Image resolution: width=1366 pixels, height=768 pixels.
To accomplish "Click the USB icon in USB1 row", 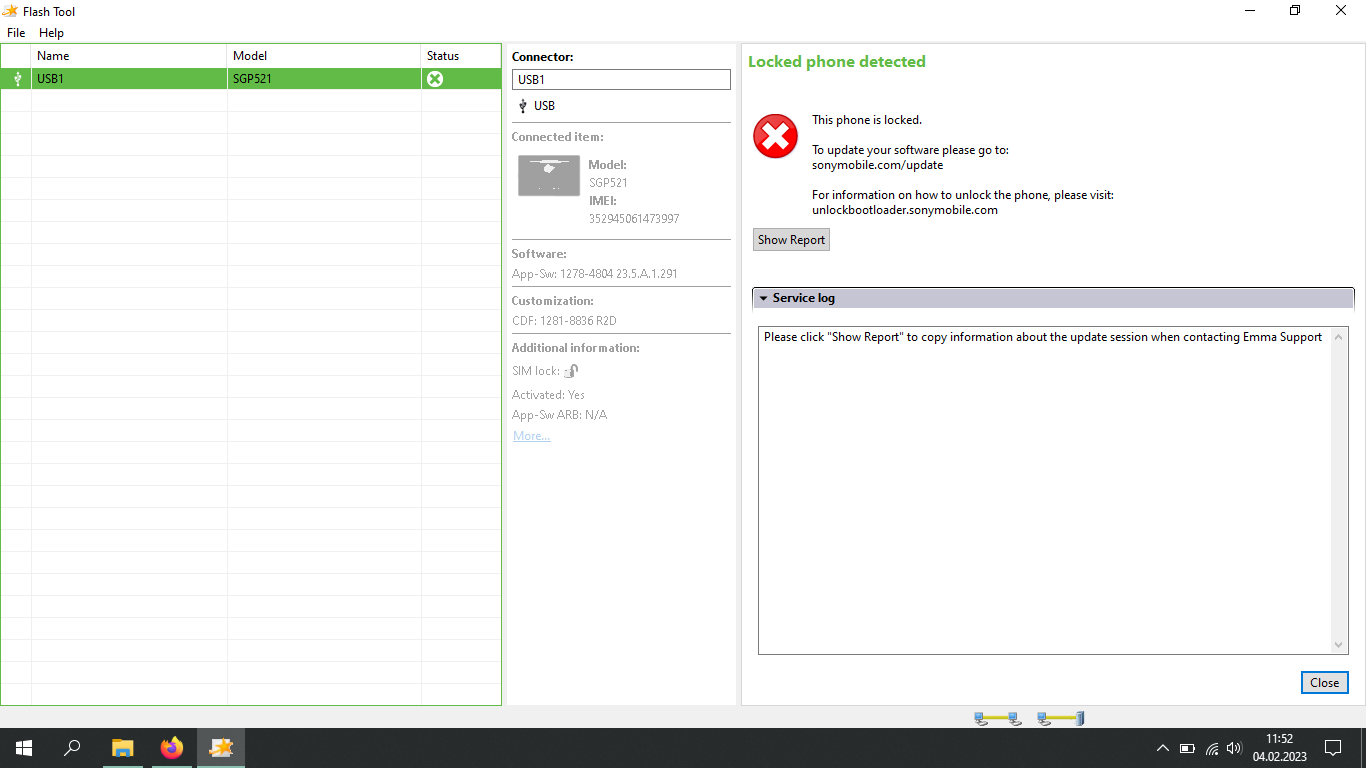I will tap(17, 79).
